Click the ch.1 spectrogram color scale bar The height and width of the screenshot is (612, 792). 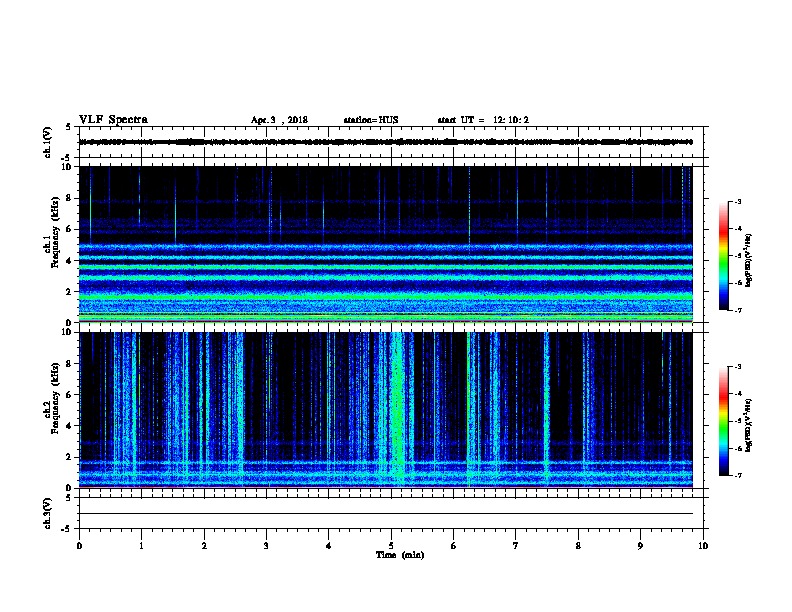(x=724, y=256)
